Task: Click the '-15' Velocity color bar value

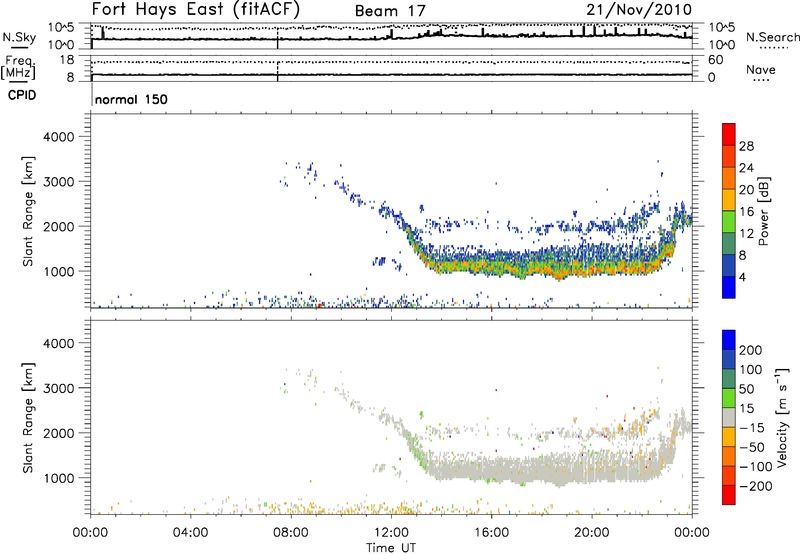Action: point(752,427)
